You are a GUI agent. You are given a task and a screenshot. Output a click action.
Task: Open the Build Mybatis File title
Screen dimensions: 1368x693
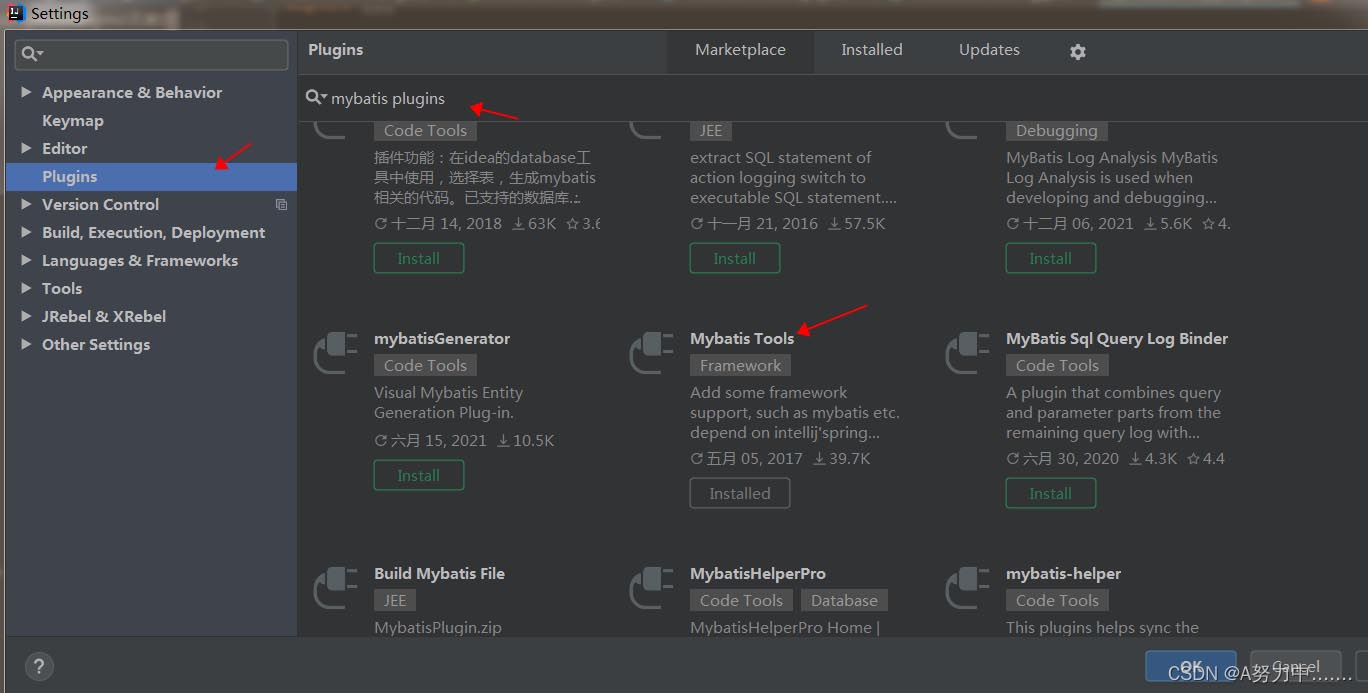click(439, 573)
